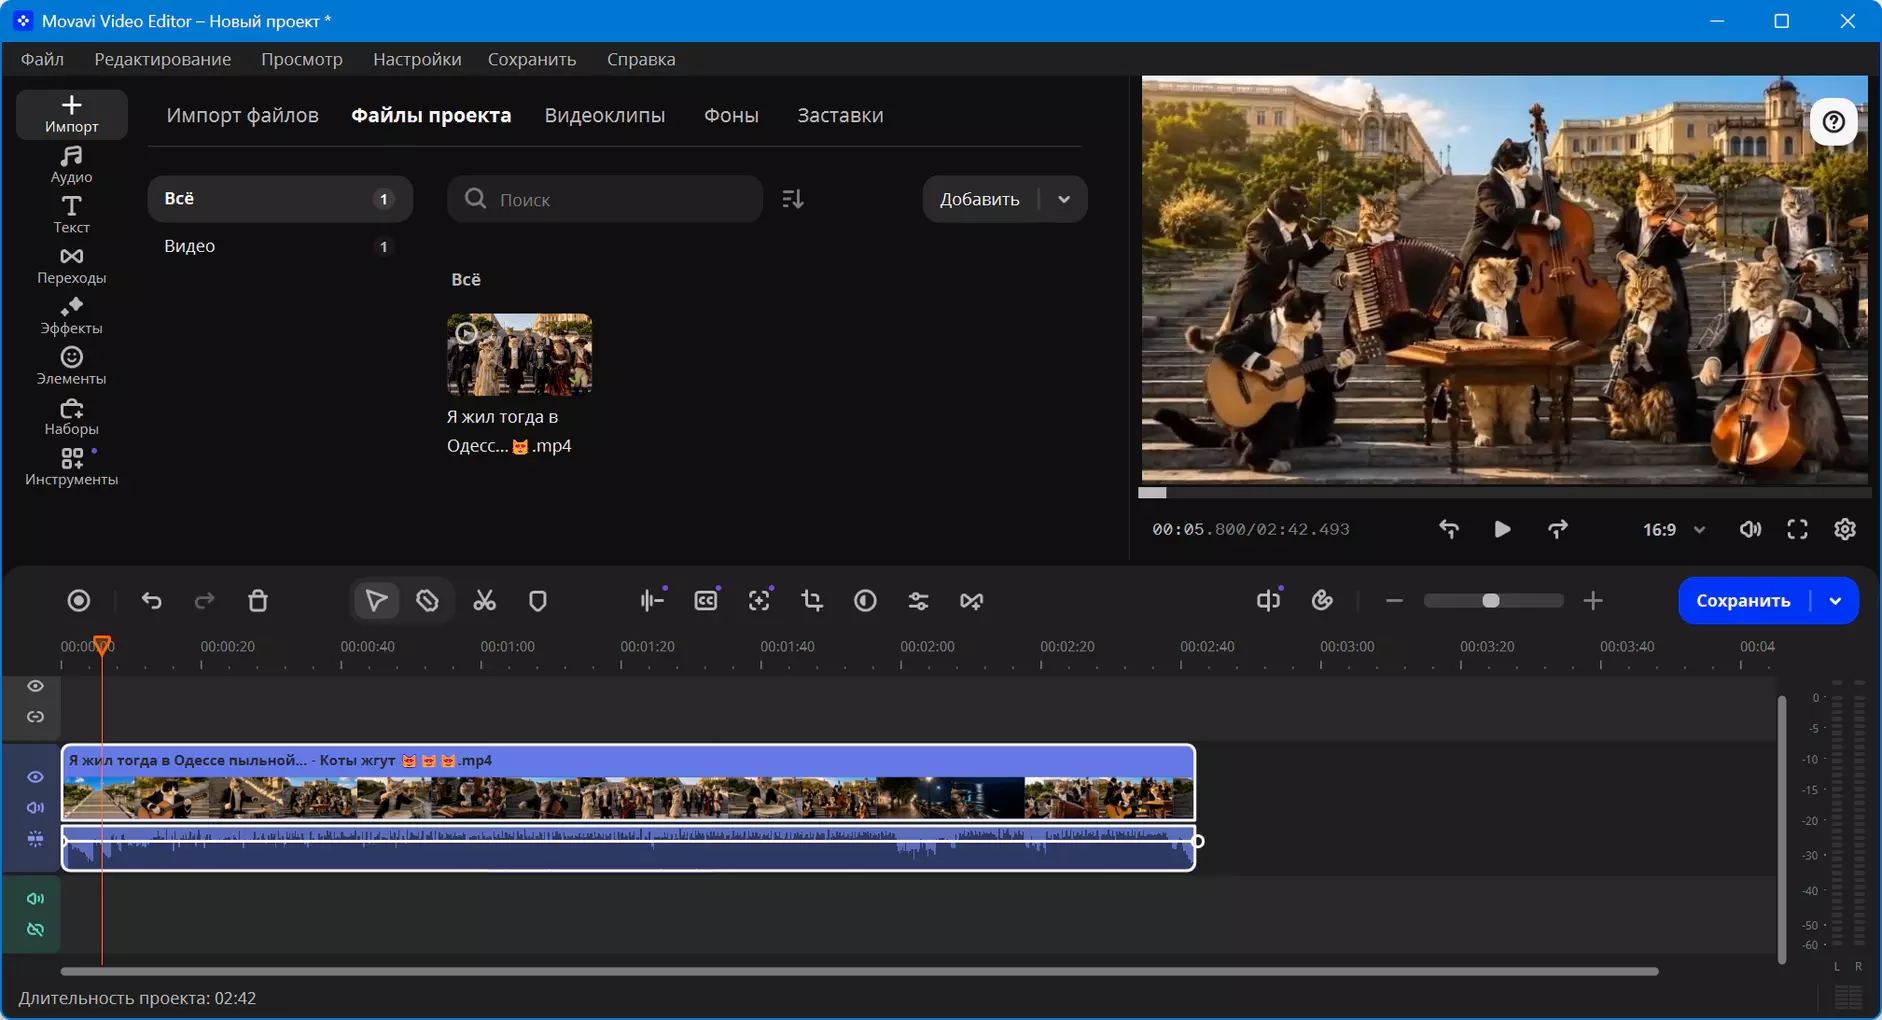Switch to the Видеоклипы tab

tap(605, 115)
